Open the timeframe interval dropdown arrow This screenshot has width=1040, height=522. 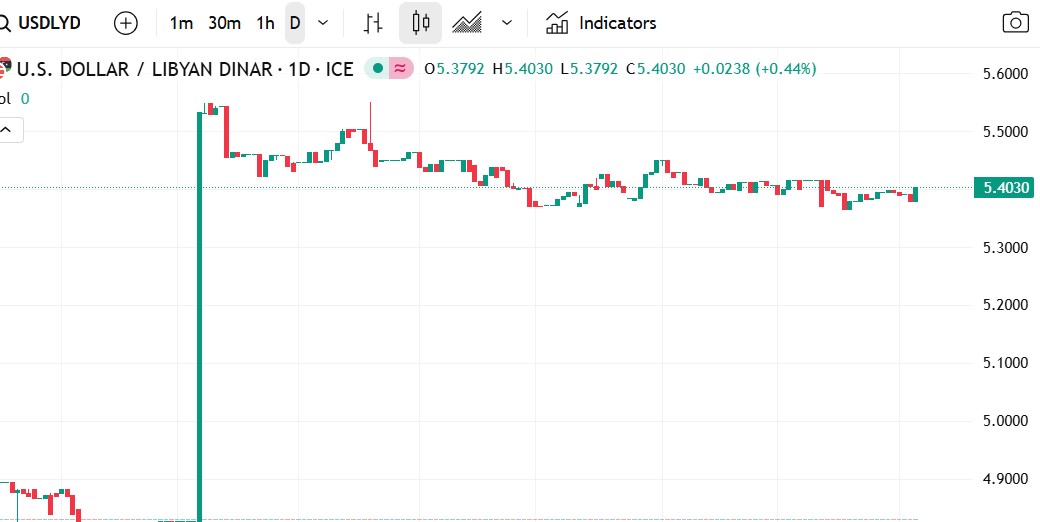coord(321,23)
